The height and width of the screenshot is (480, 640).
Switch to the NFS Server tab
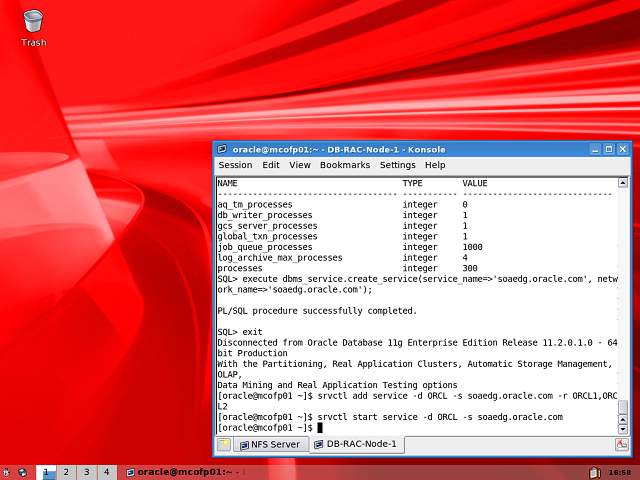tap(270, 444)
